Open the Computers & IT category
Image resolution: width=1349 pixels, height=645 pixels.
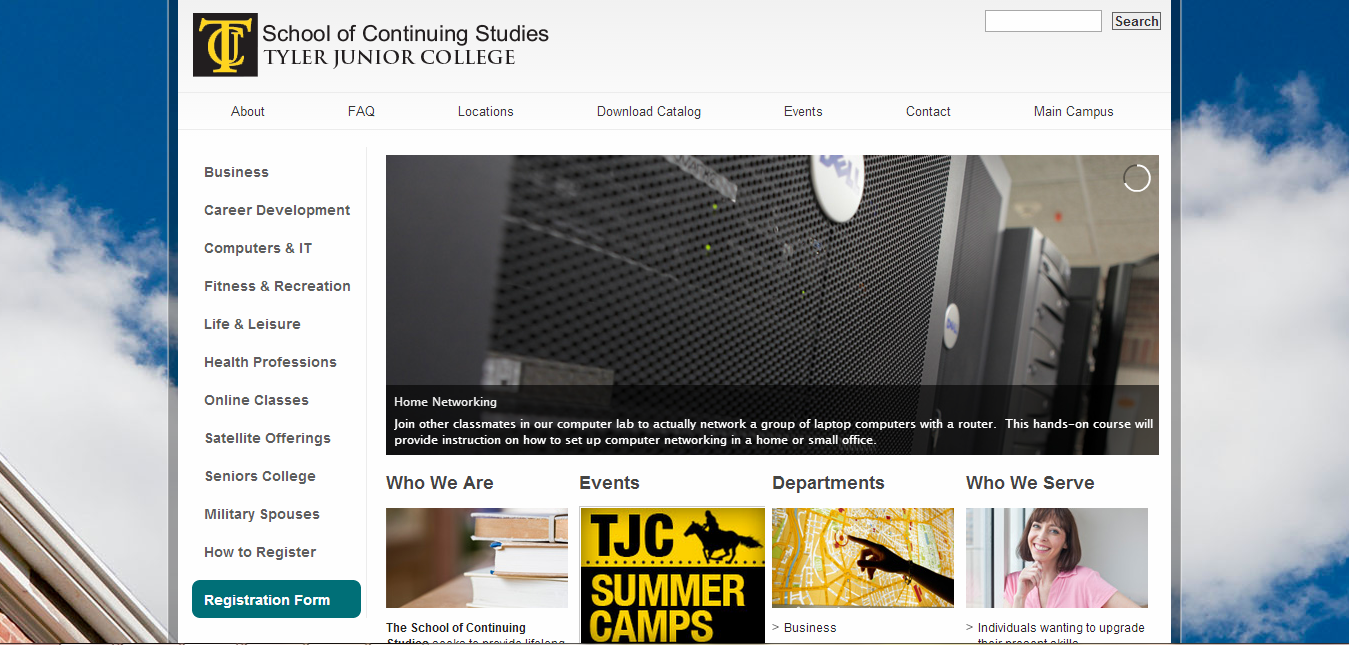[x=258, y=248]
